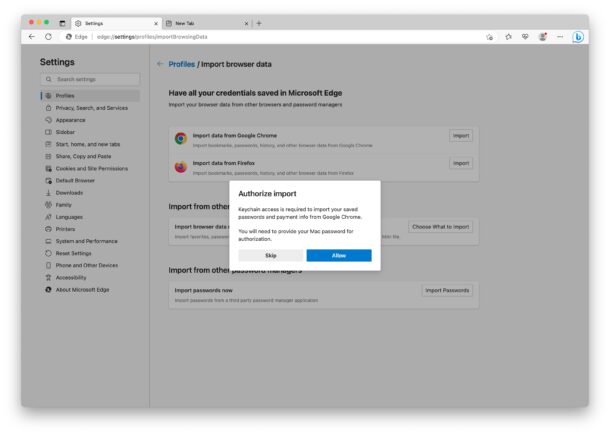Click the browser essentials heart icon
The width and height of the screenshot is (610, 435).
tap(525, 37)
